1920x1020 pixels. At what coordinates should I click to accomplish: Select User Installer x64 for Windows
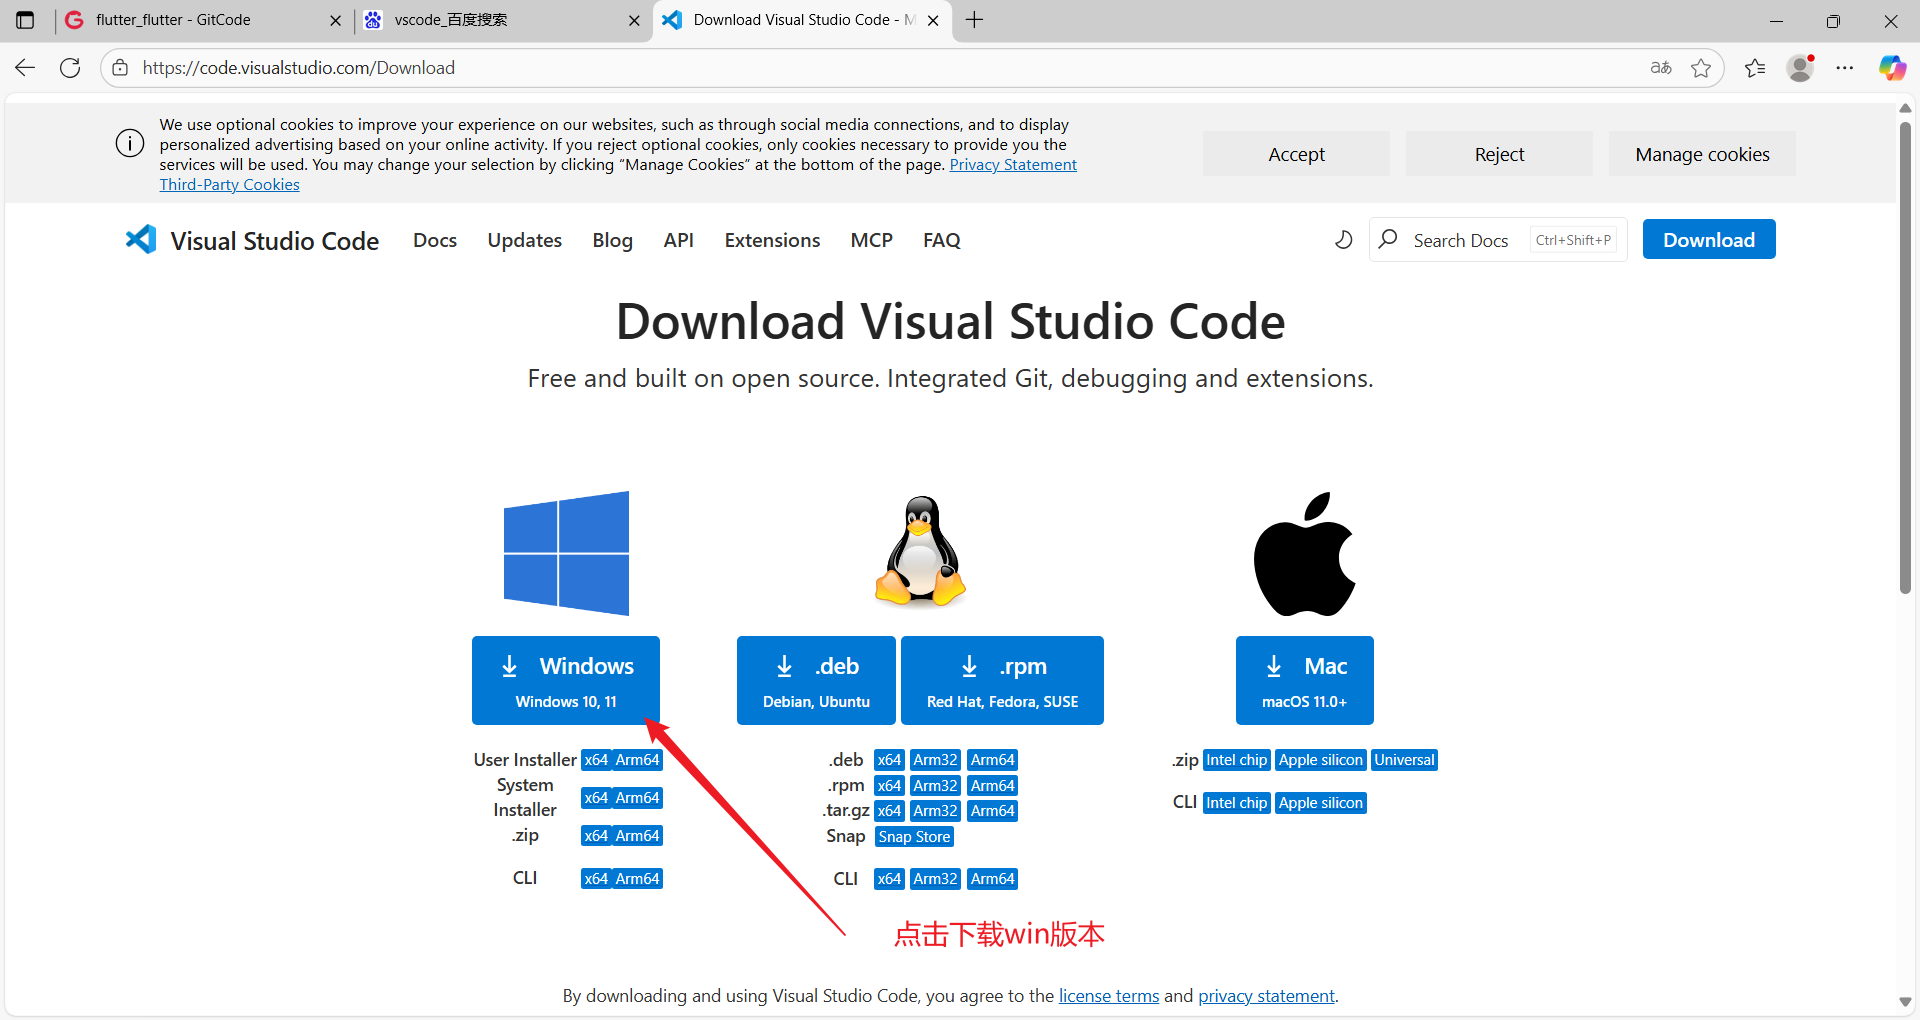pyautogui.click(x=596, y=760)
